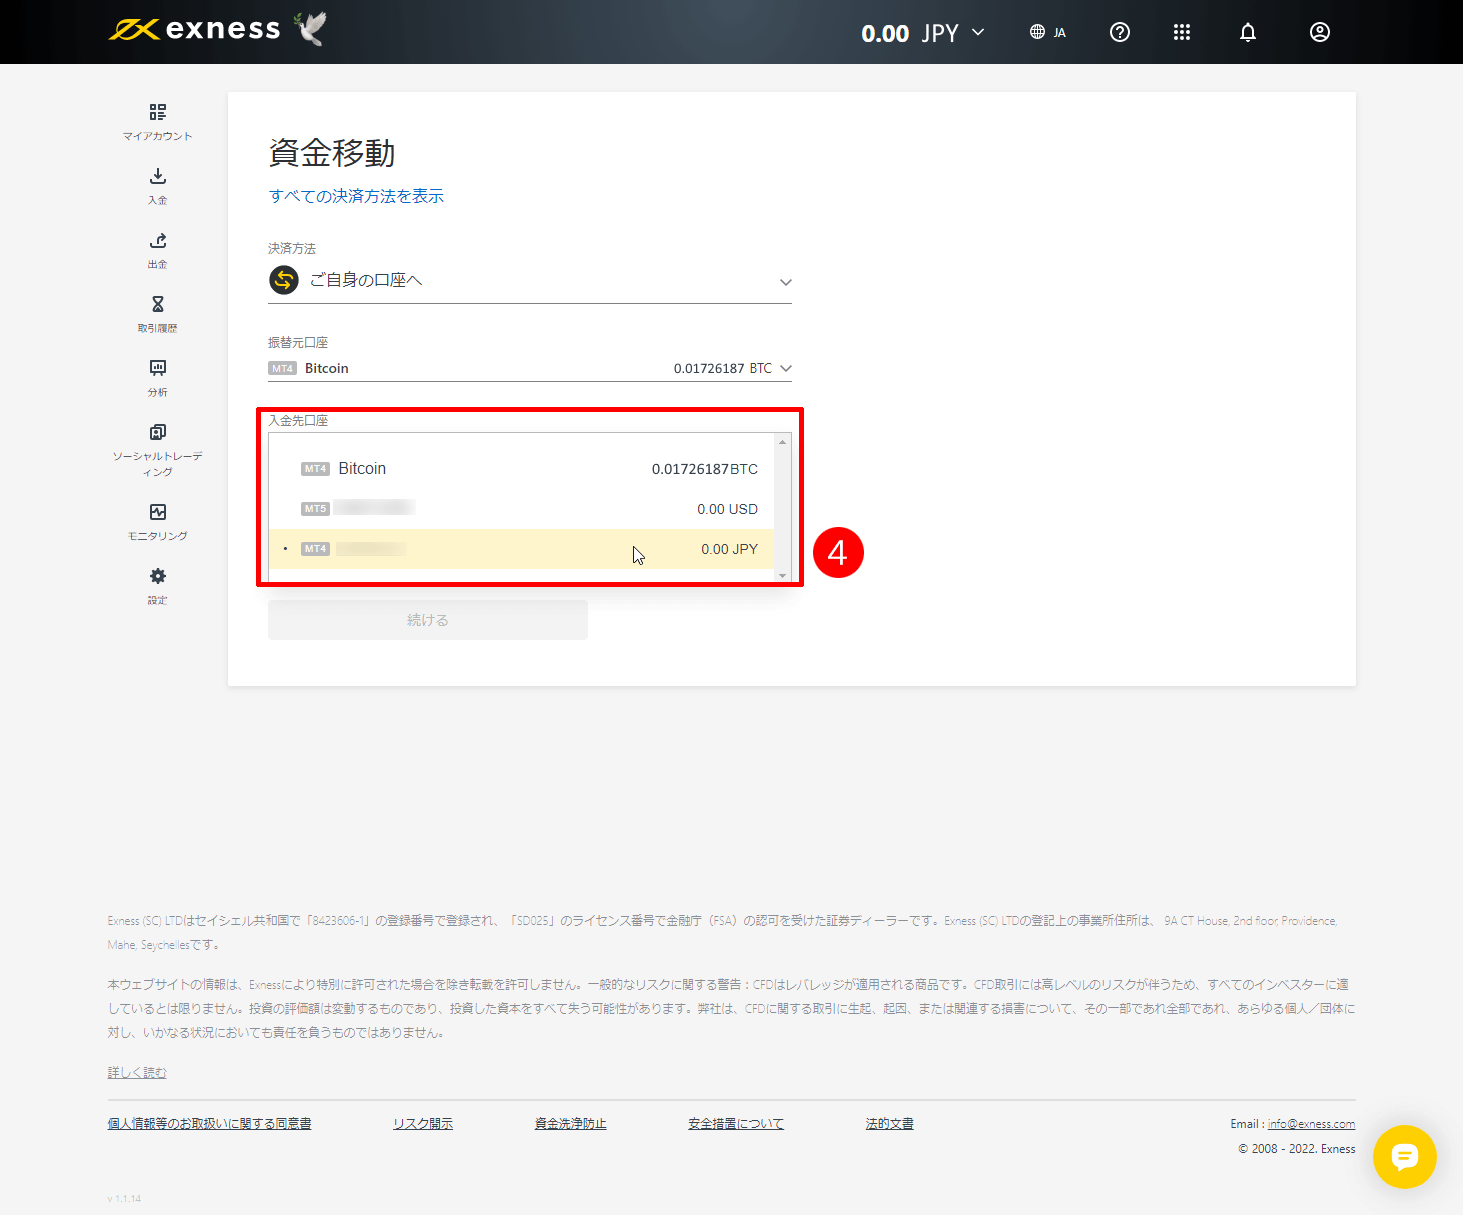This screenshot has height=1215, width=1463.
Task: Open the マイアカウント section in the sidebar
Action: 157,120
